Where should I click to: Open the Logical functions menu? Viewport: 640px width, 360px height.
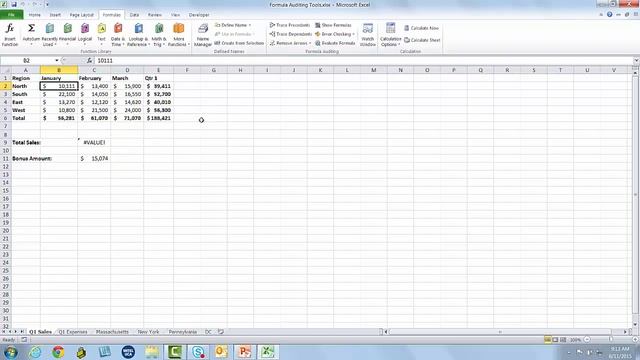(x=84, y=35)
